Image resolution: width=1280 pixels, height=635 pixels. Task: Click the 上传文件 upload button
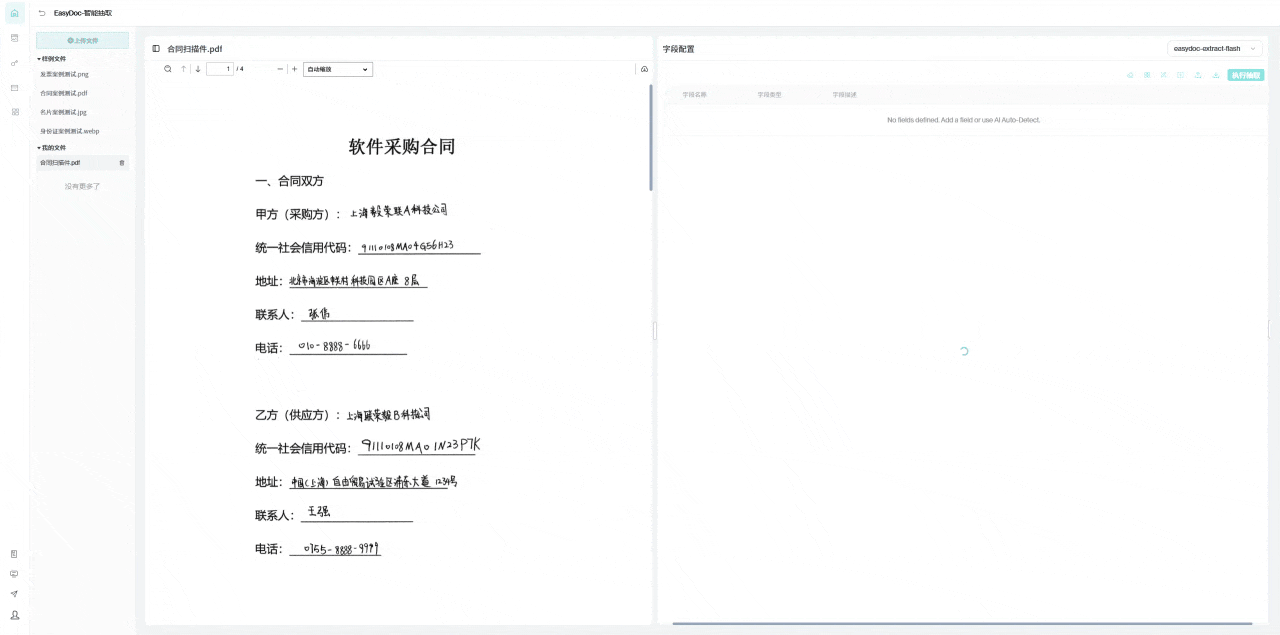point(82,39)
